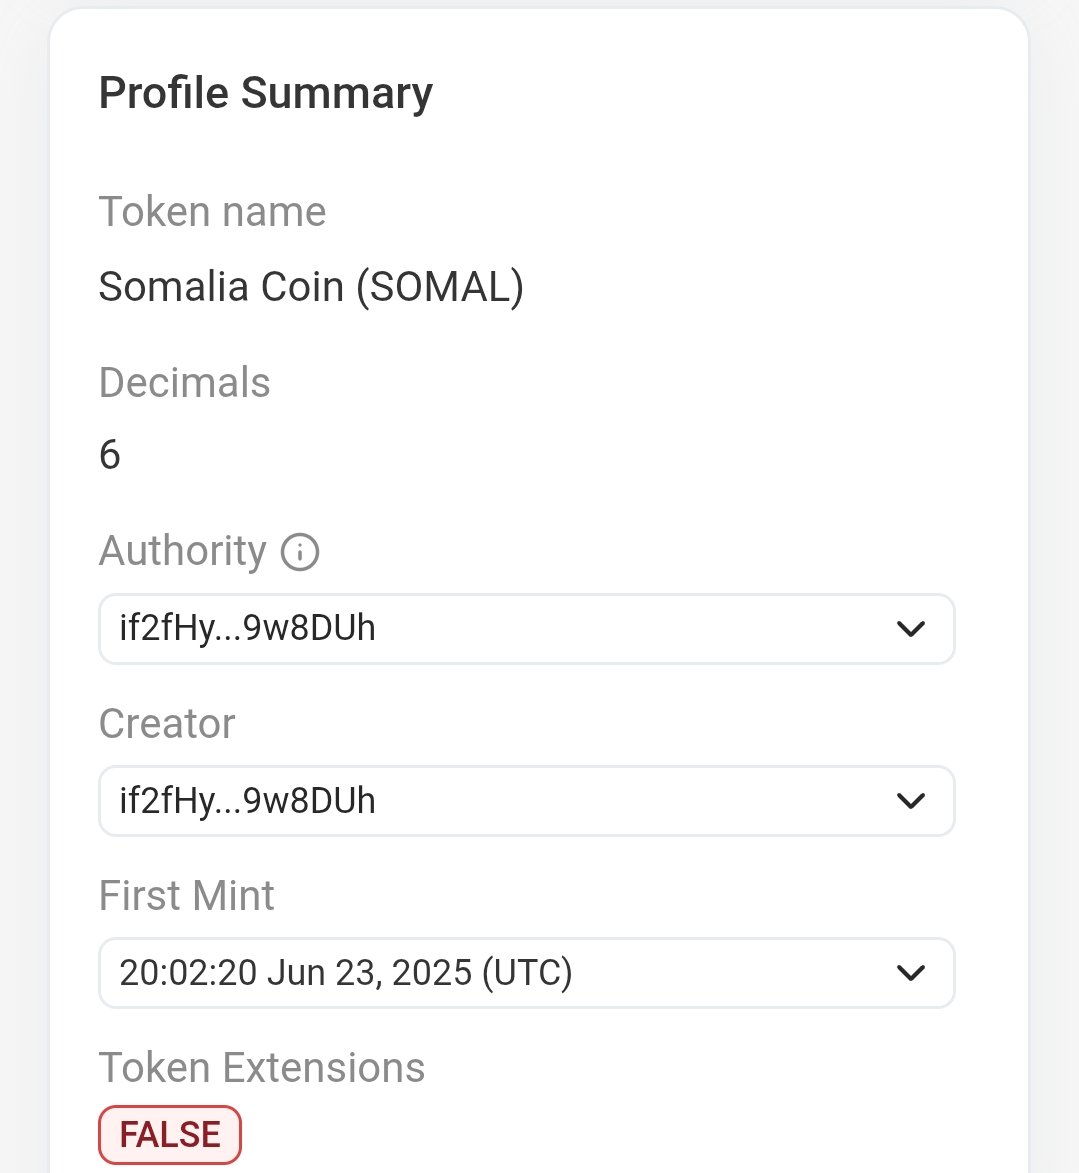Click the red FALSE badge
Screen dimensions: 1079x1173
click(x=170, y=1135)
